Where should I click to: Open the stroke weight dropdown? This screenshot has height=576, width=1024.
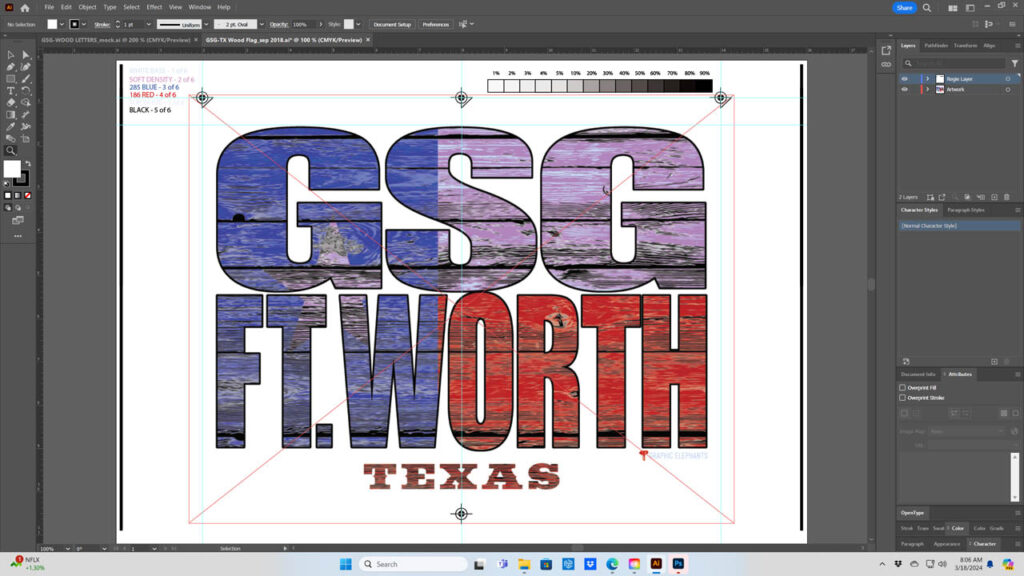click(x=147, y=24)
